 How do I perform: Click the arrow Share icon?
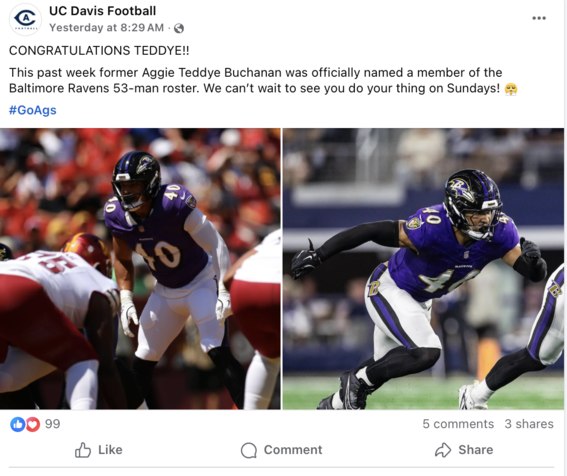pos(443,450)
